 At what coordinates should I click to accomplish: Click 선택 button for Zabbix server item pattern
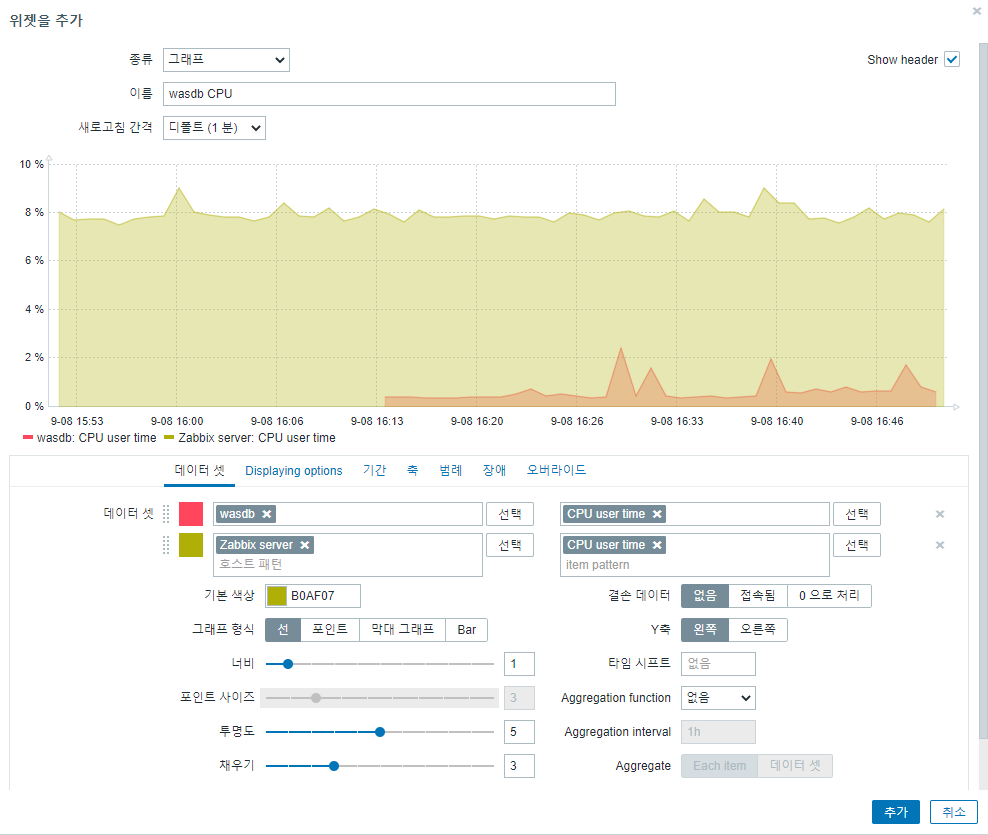tap(857, 545)
